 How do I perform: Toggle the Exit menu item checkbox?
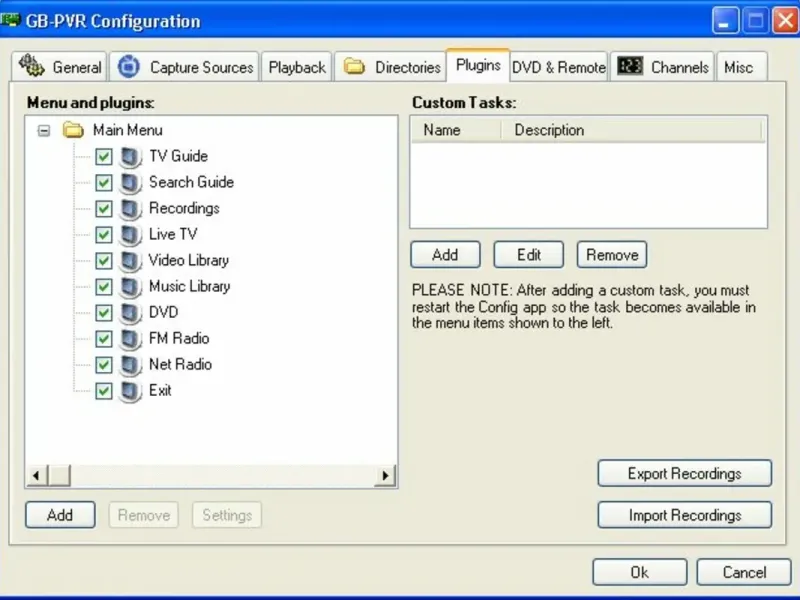click(104, 391)
